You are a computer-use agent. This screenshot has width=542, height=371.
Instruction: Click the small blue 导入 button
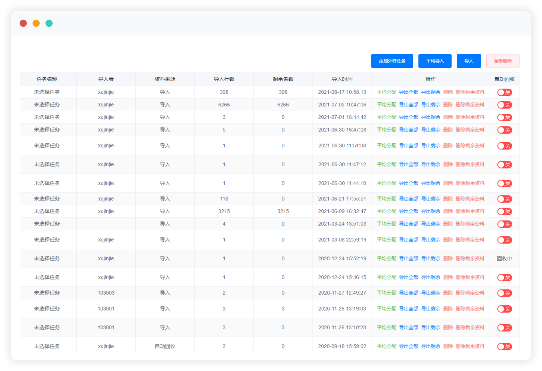pos(469,61)
